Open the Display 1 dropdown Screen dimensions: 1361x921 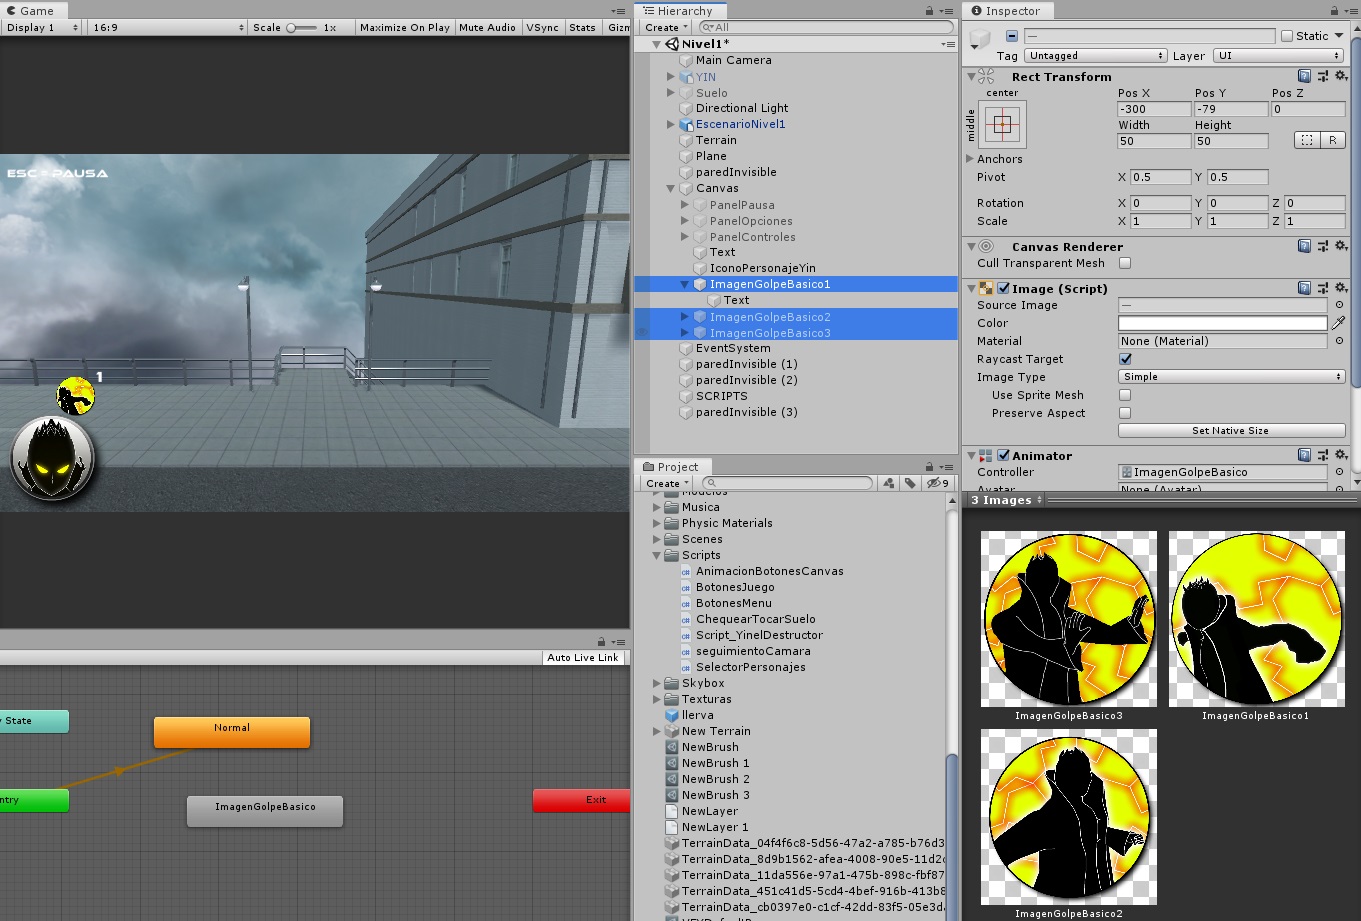coord(41,27)
